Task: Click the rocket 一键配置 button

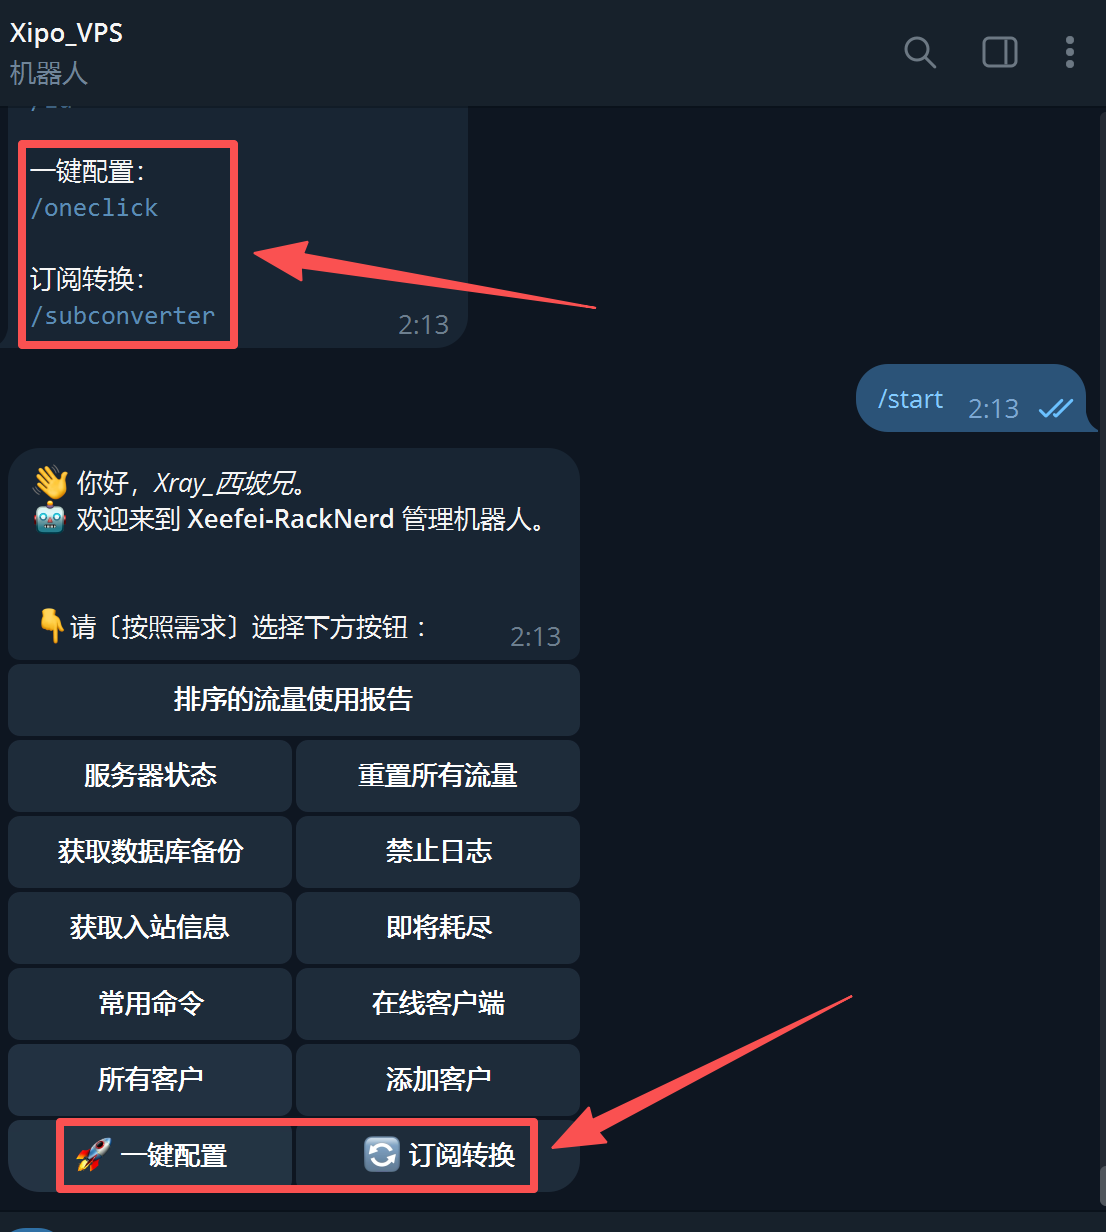Action: tap(150, 1156)
